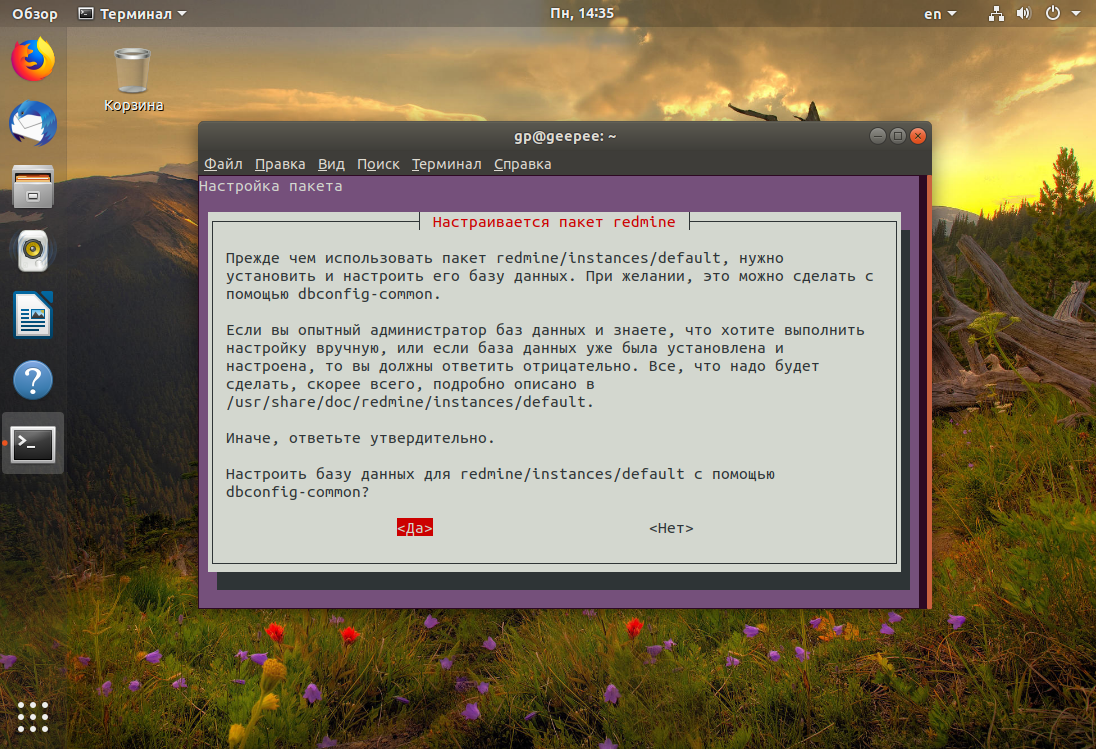Click the volume speaker icon in top bar

1023,13
